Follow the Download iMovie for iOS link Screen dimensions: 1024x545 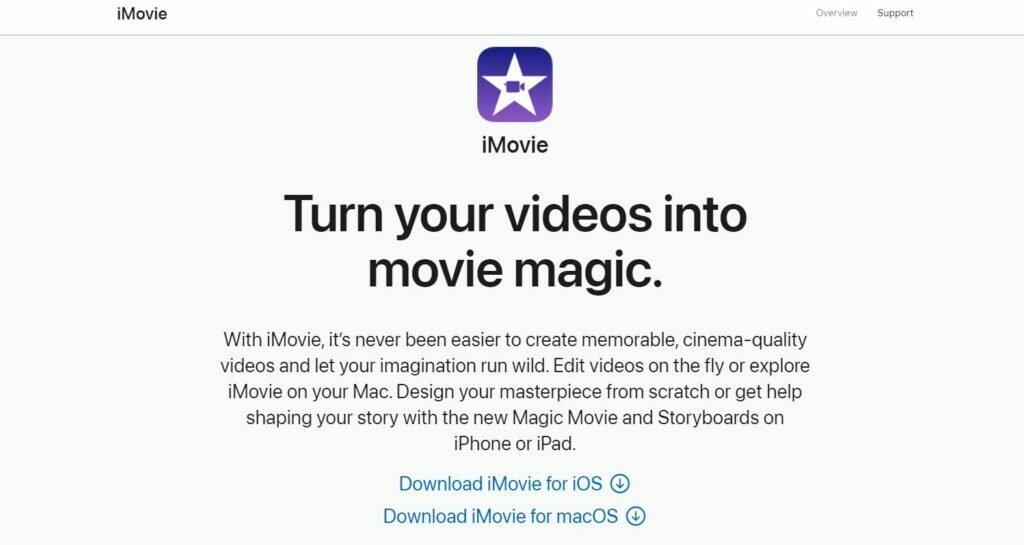[500, 484]
